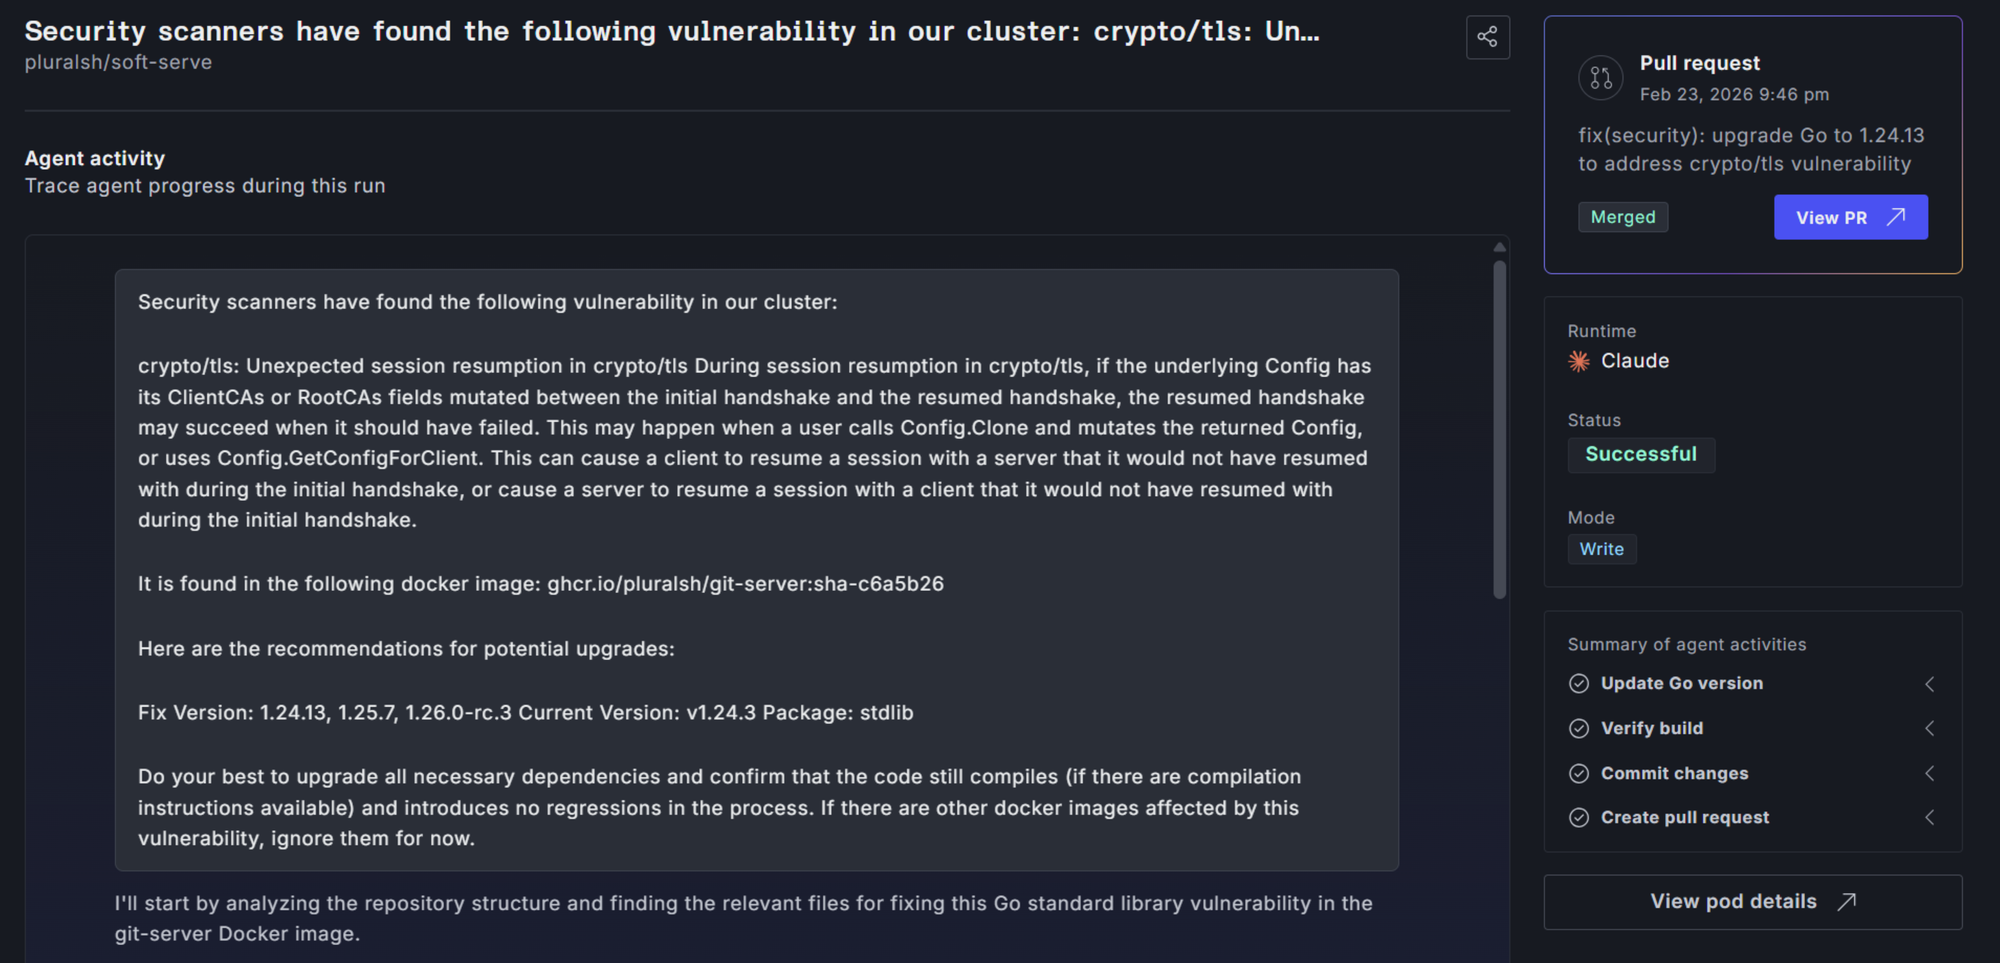Open the pluralsh/soft-serve repository link
This screenshot has height=963, width=2000.
click(118, 62)
